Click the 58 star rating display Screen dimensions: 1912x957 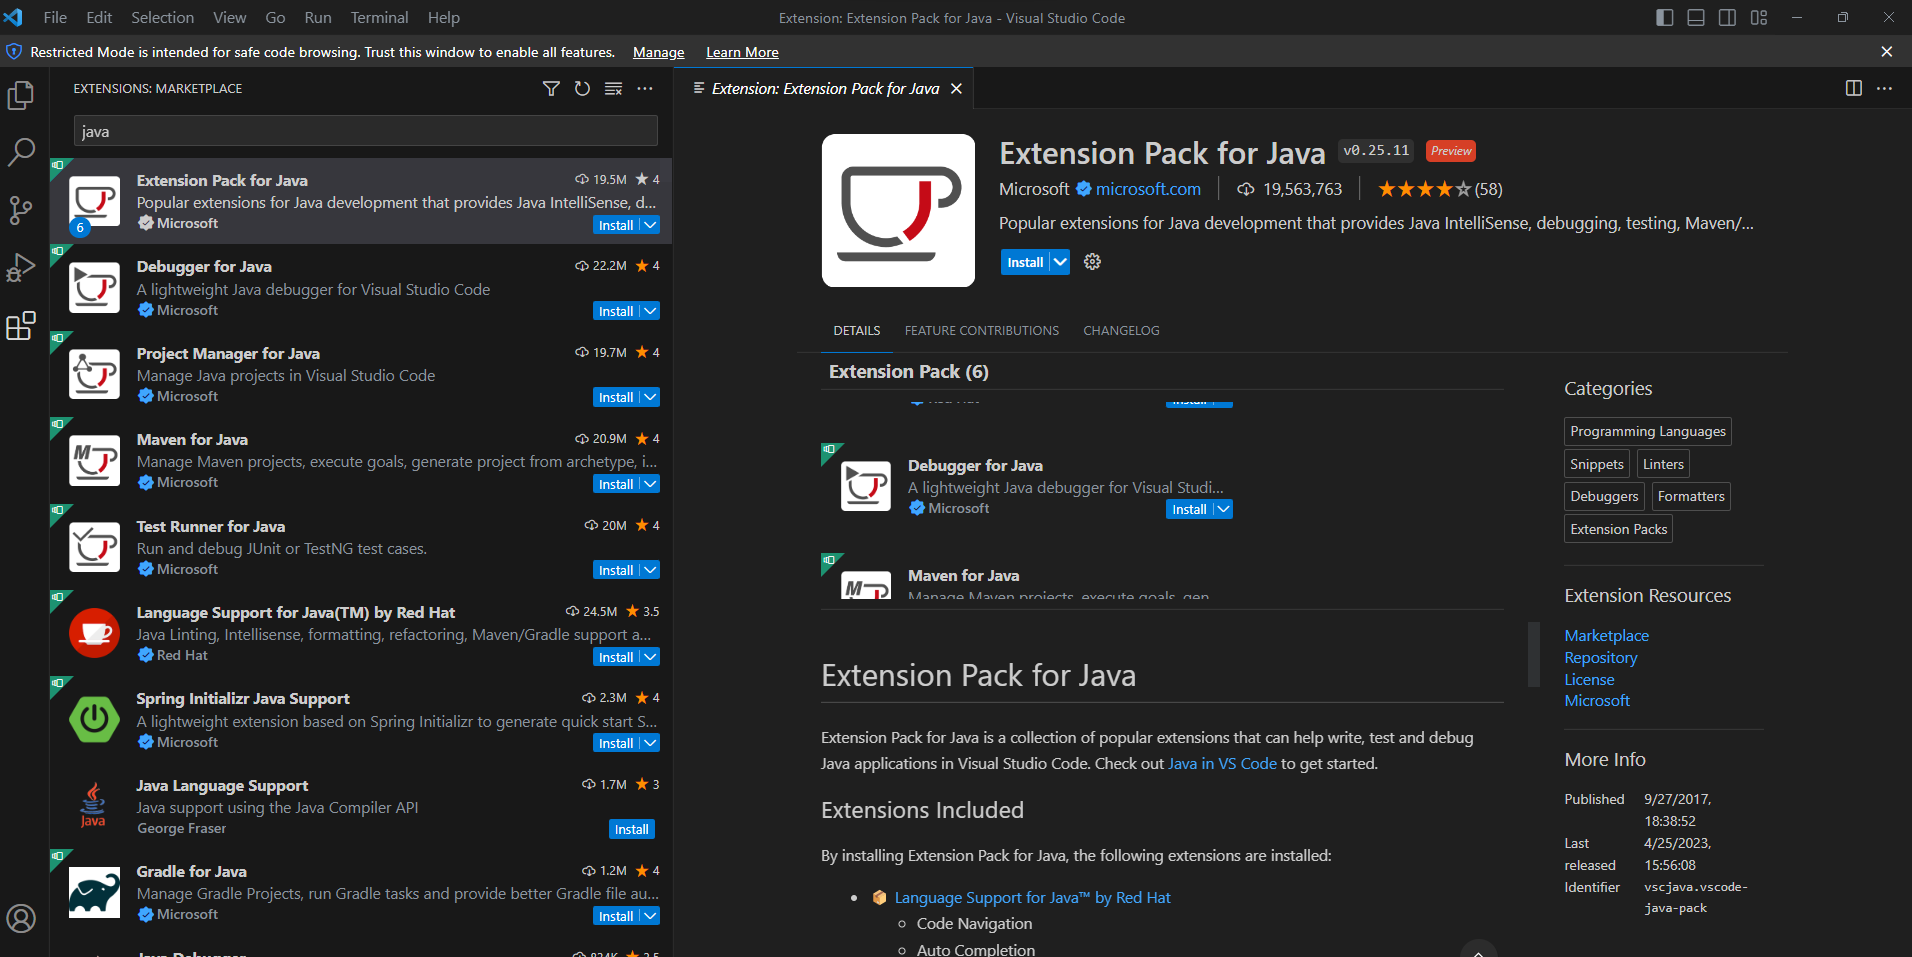pos(1439,189)
